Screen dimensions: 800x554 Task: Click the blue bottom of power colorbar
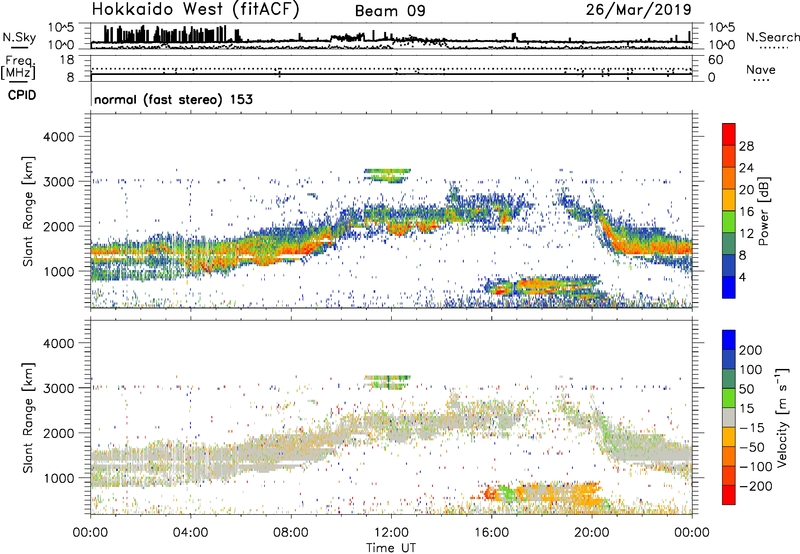point(729,288)
